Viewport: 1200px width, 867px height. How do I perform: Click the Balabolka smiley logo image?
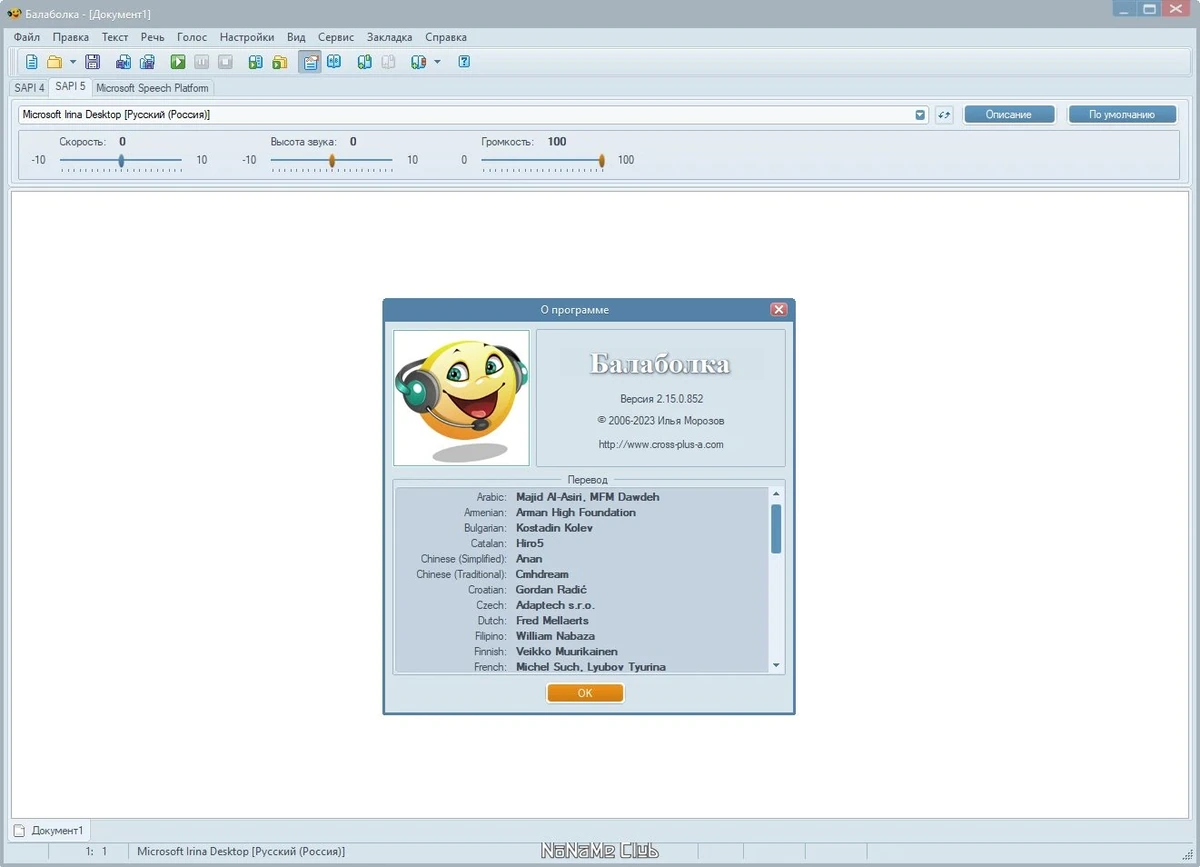461,398
